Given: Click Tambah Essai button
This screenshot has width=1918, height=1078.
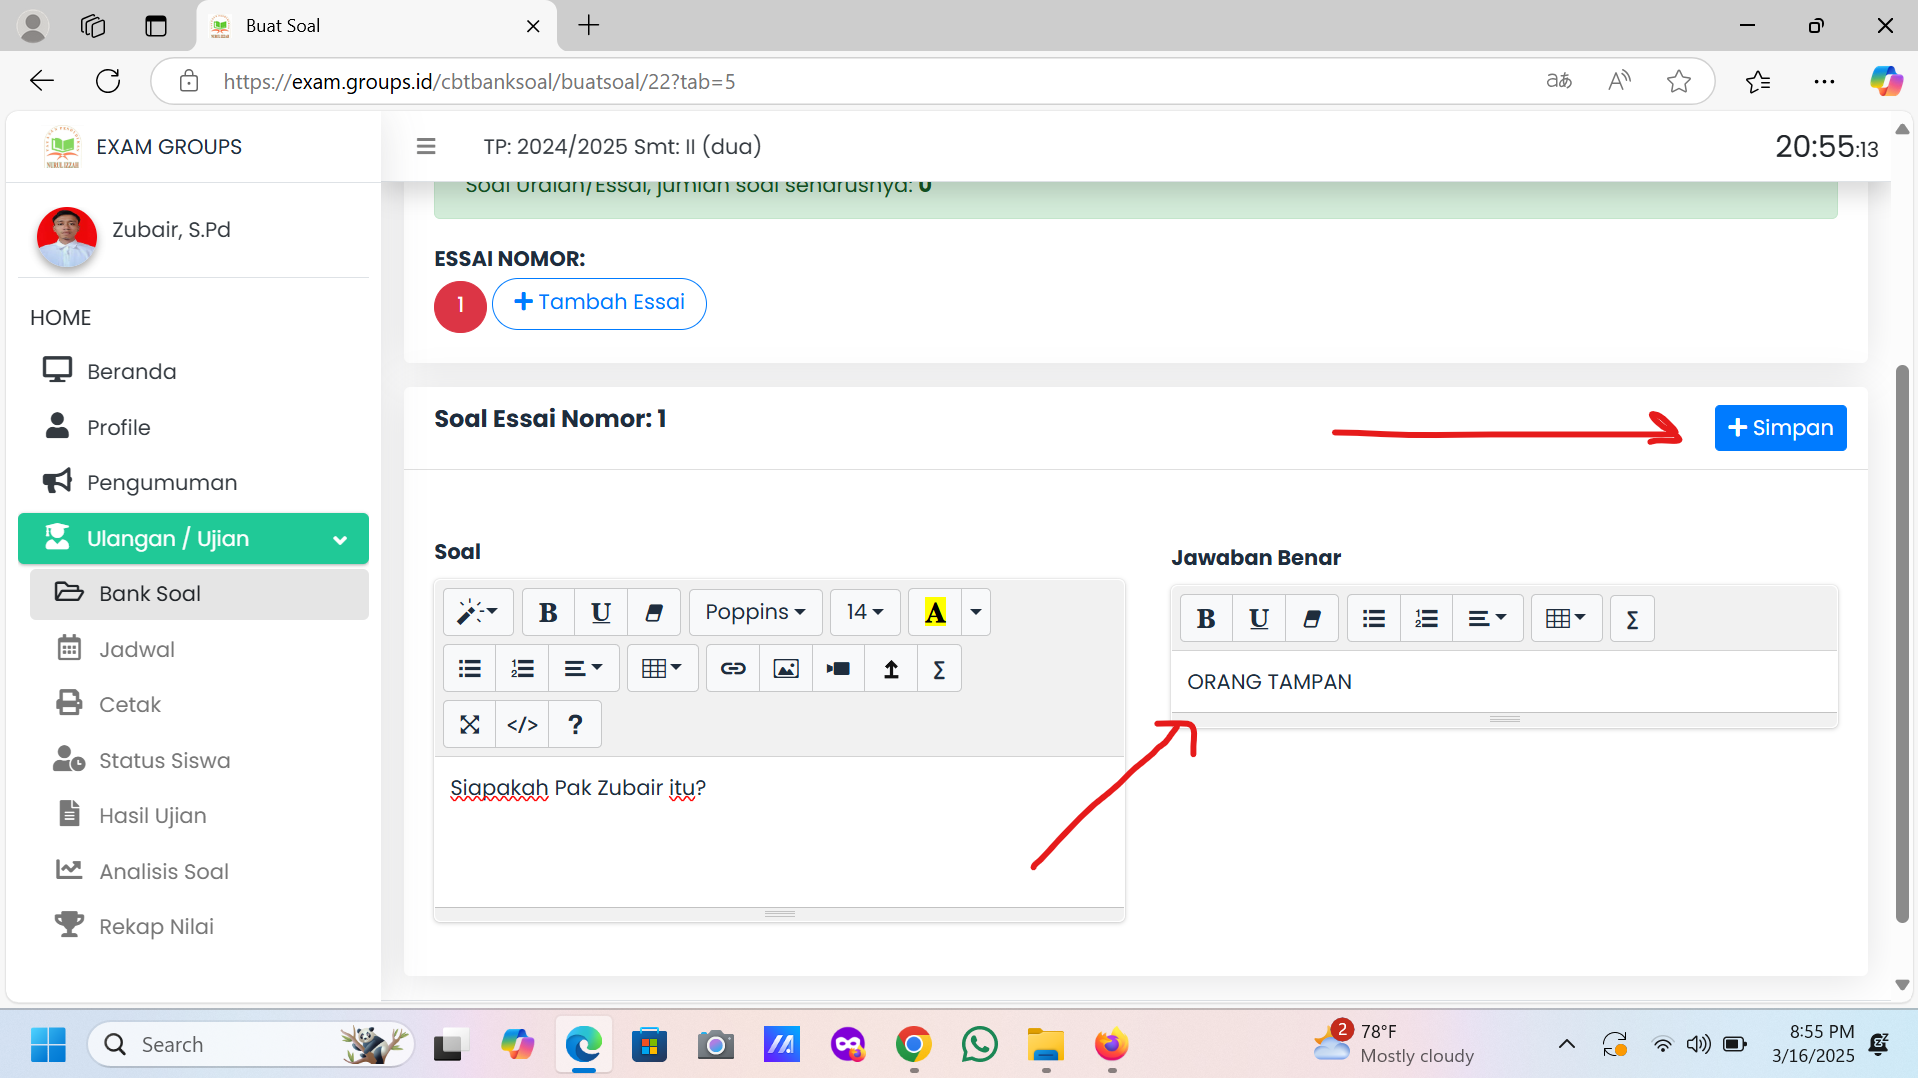Looking at the screenshot, I should (x=599, y=303).
